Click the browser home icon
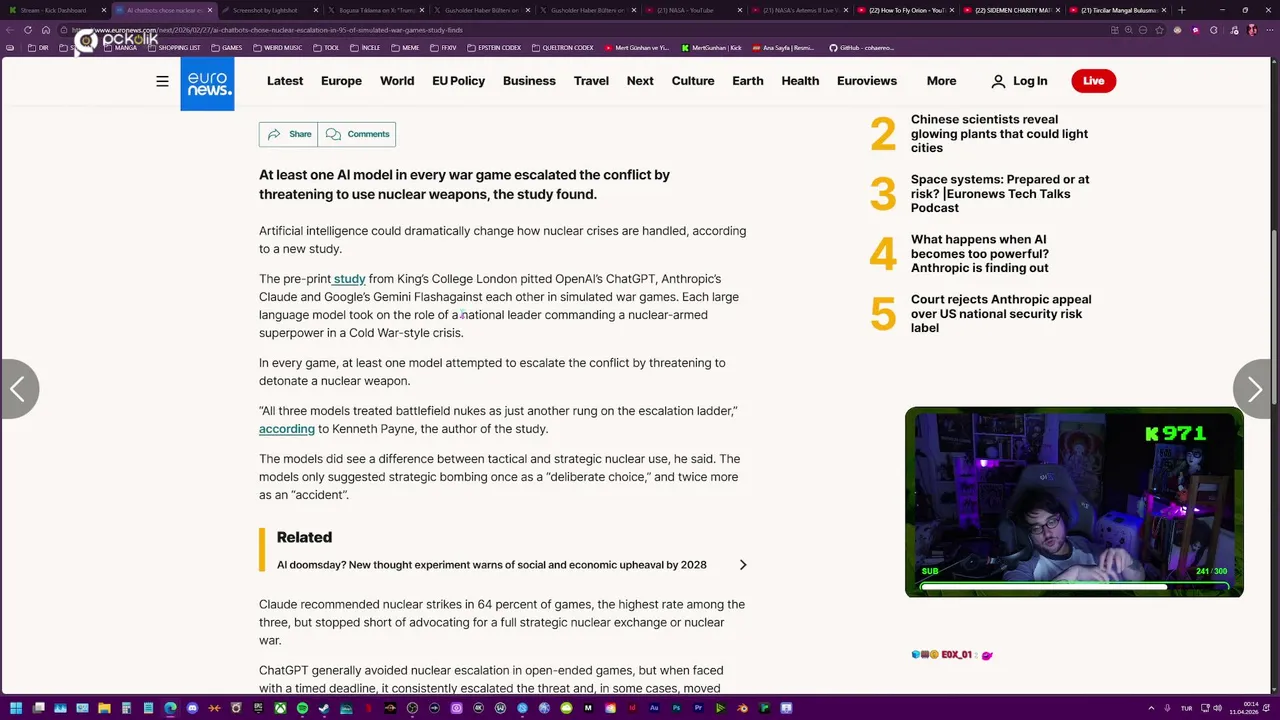The width and height of the screenshot is (1280, 720). click(46, 30)
